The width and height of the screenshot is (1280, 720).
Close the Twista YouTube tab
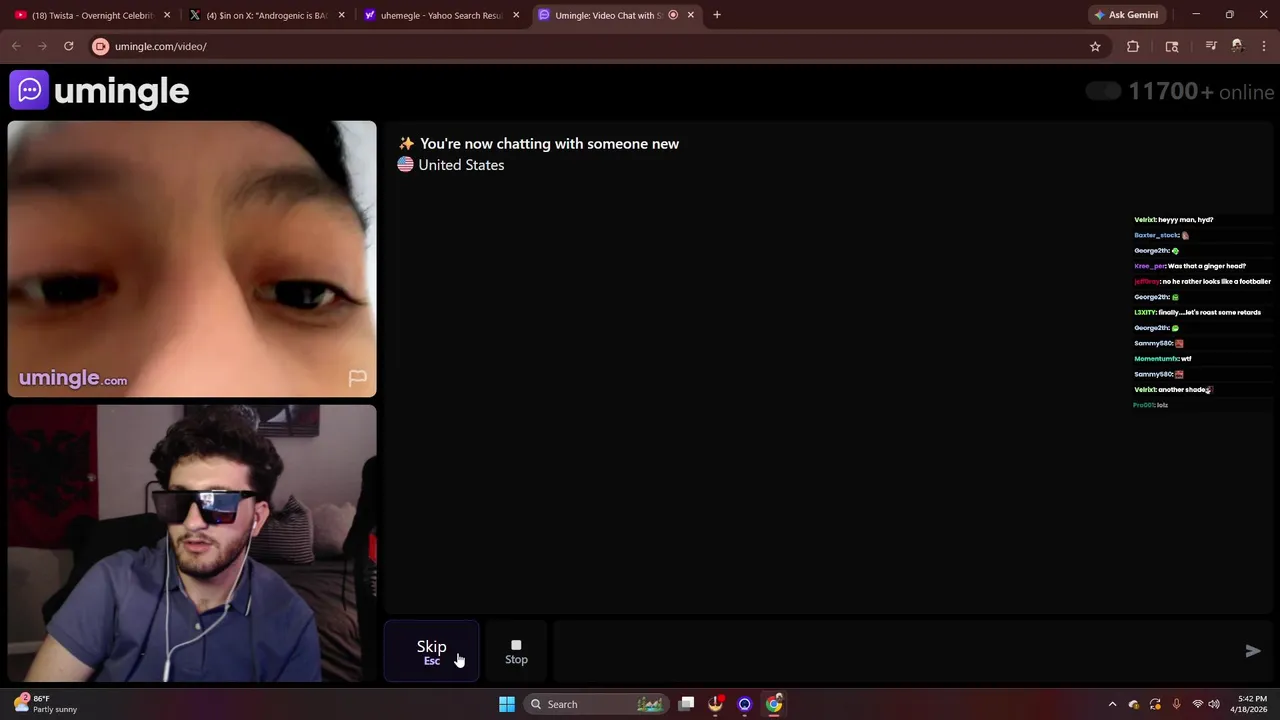(x=167, y=15)
